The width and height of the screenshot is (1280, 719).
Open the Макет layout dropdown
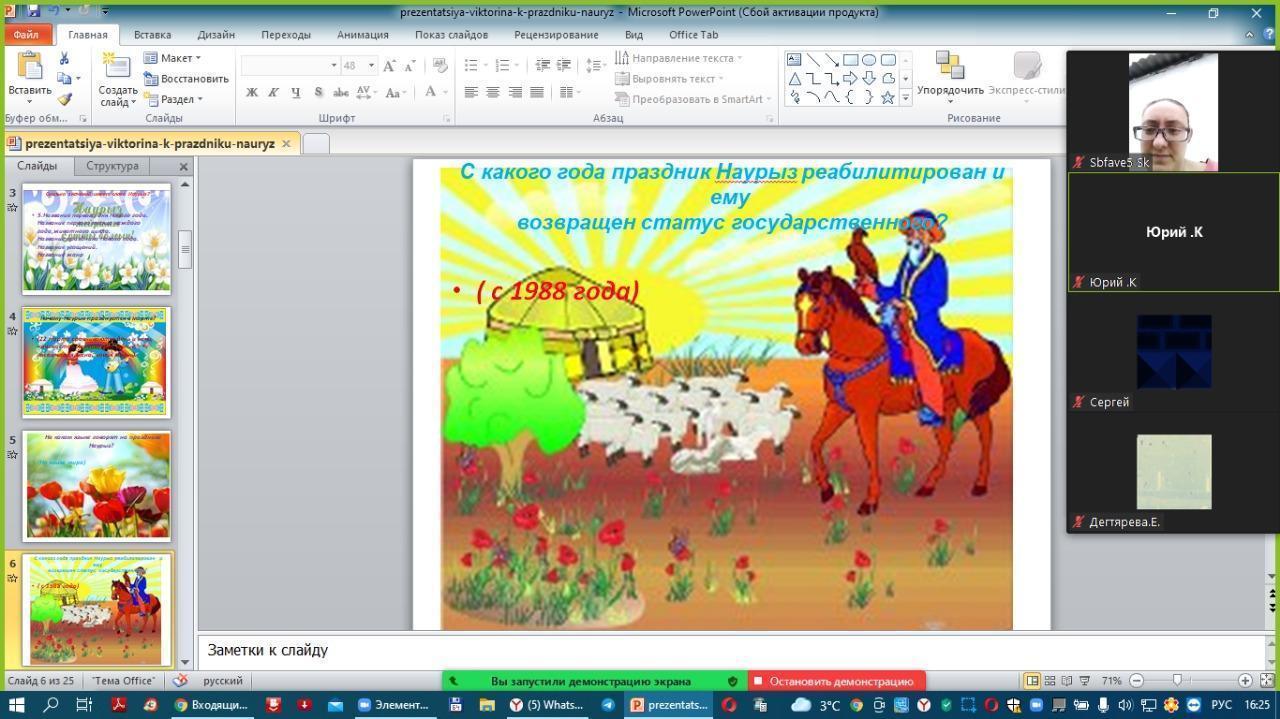coord(173,58)
